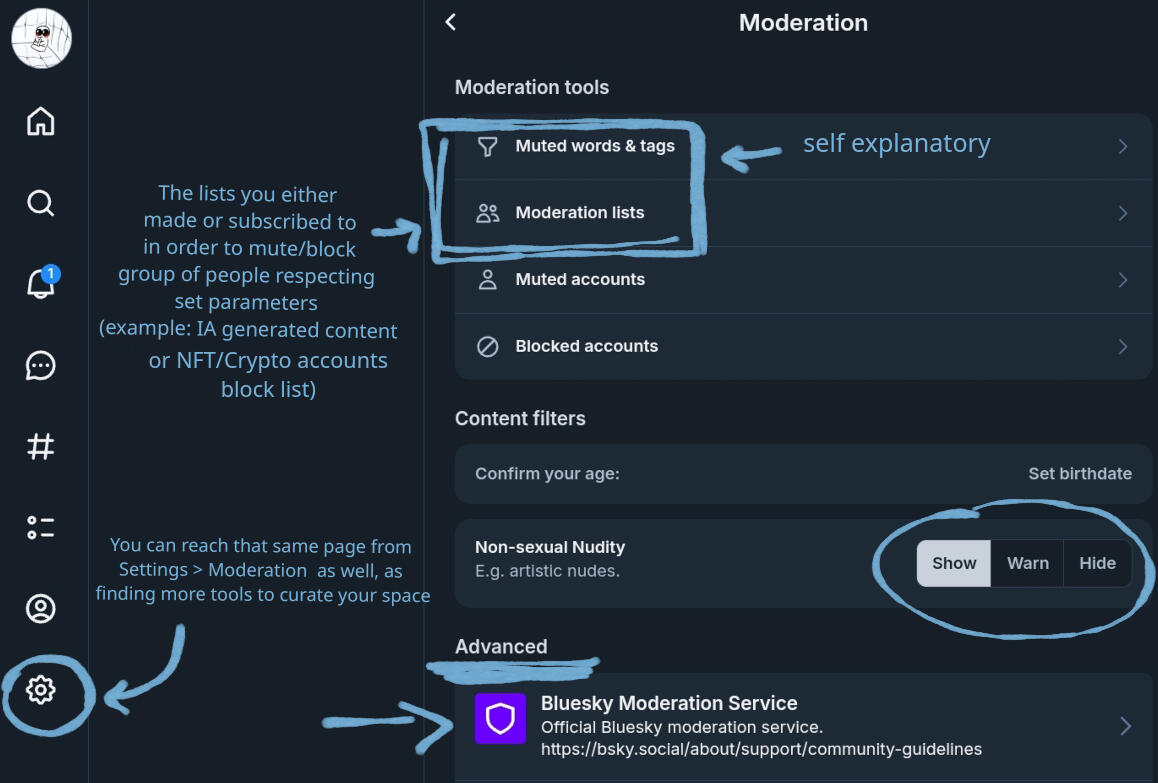Open the Chat messages icon
Screen dimensions: 1158x783
tap(40, 366)
